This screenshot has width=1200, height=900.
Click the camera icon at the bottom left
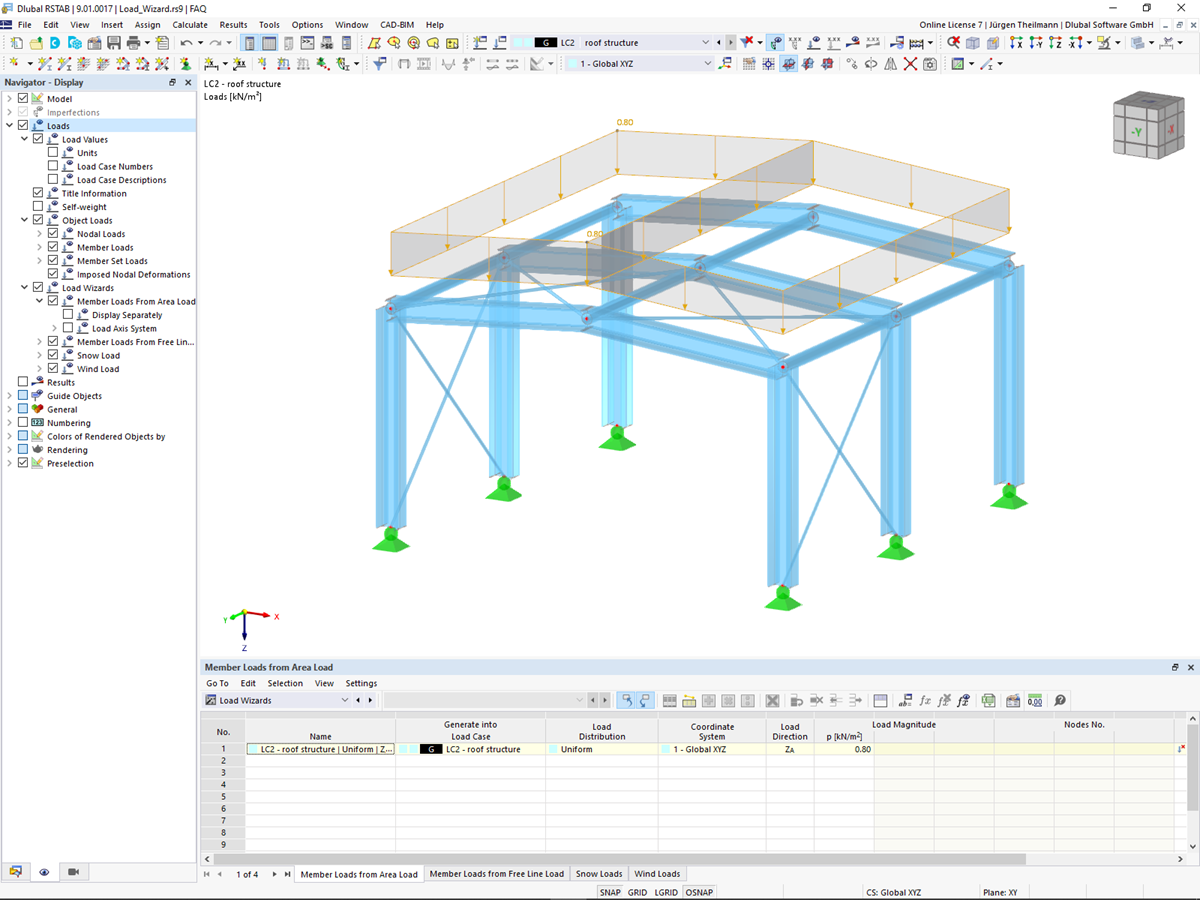[x=72, y=872]
